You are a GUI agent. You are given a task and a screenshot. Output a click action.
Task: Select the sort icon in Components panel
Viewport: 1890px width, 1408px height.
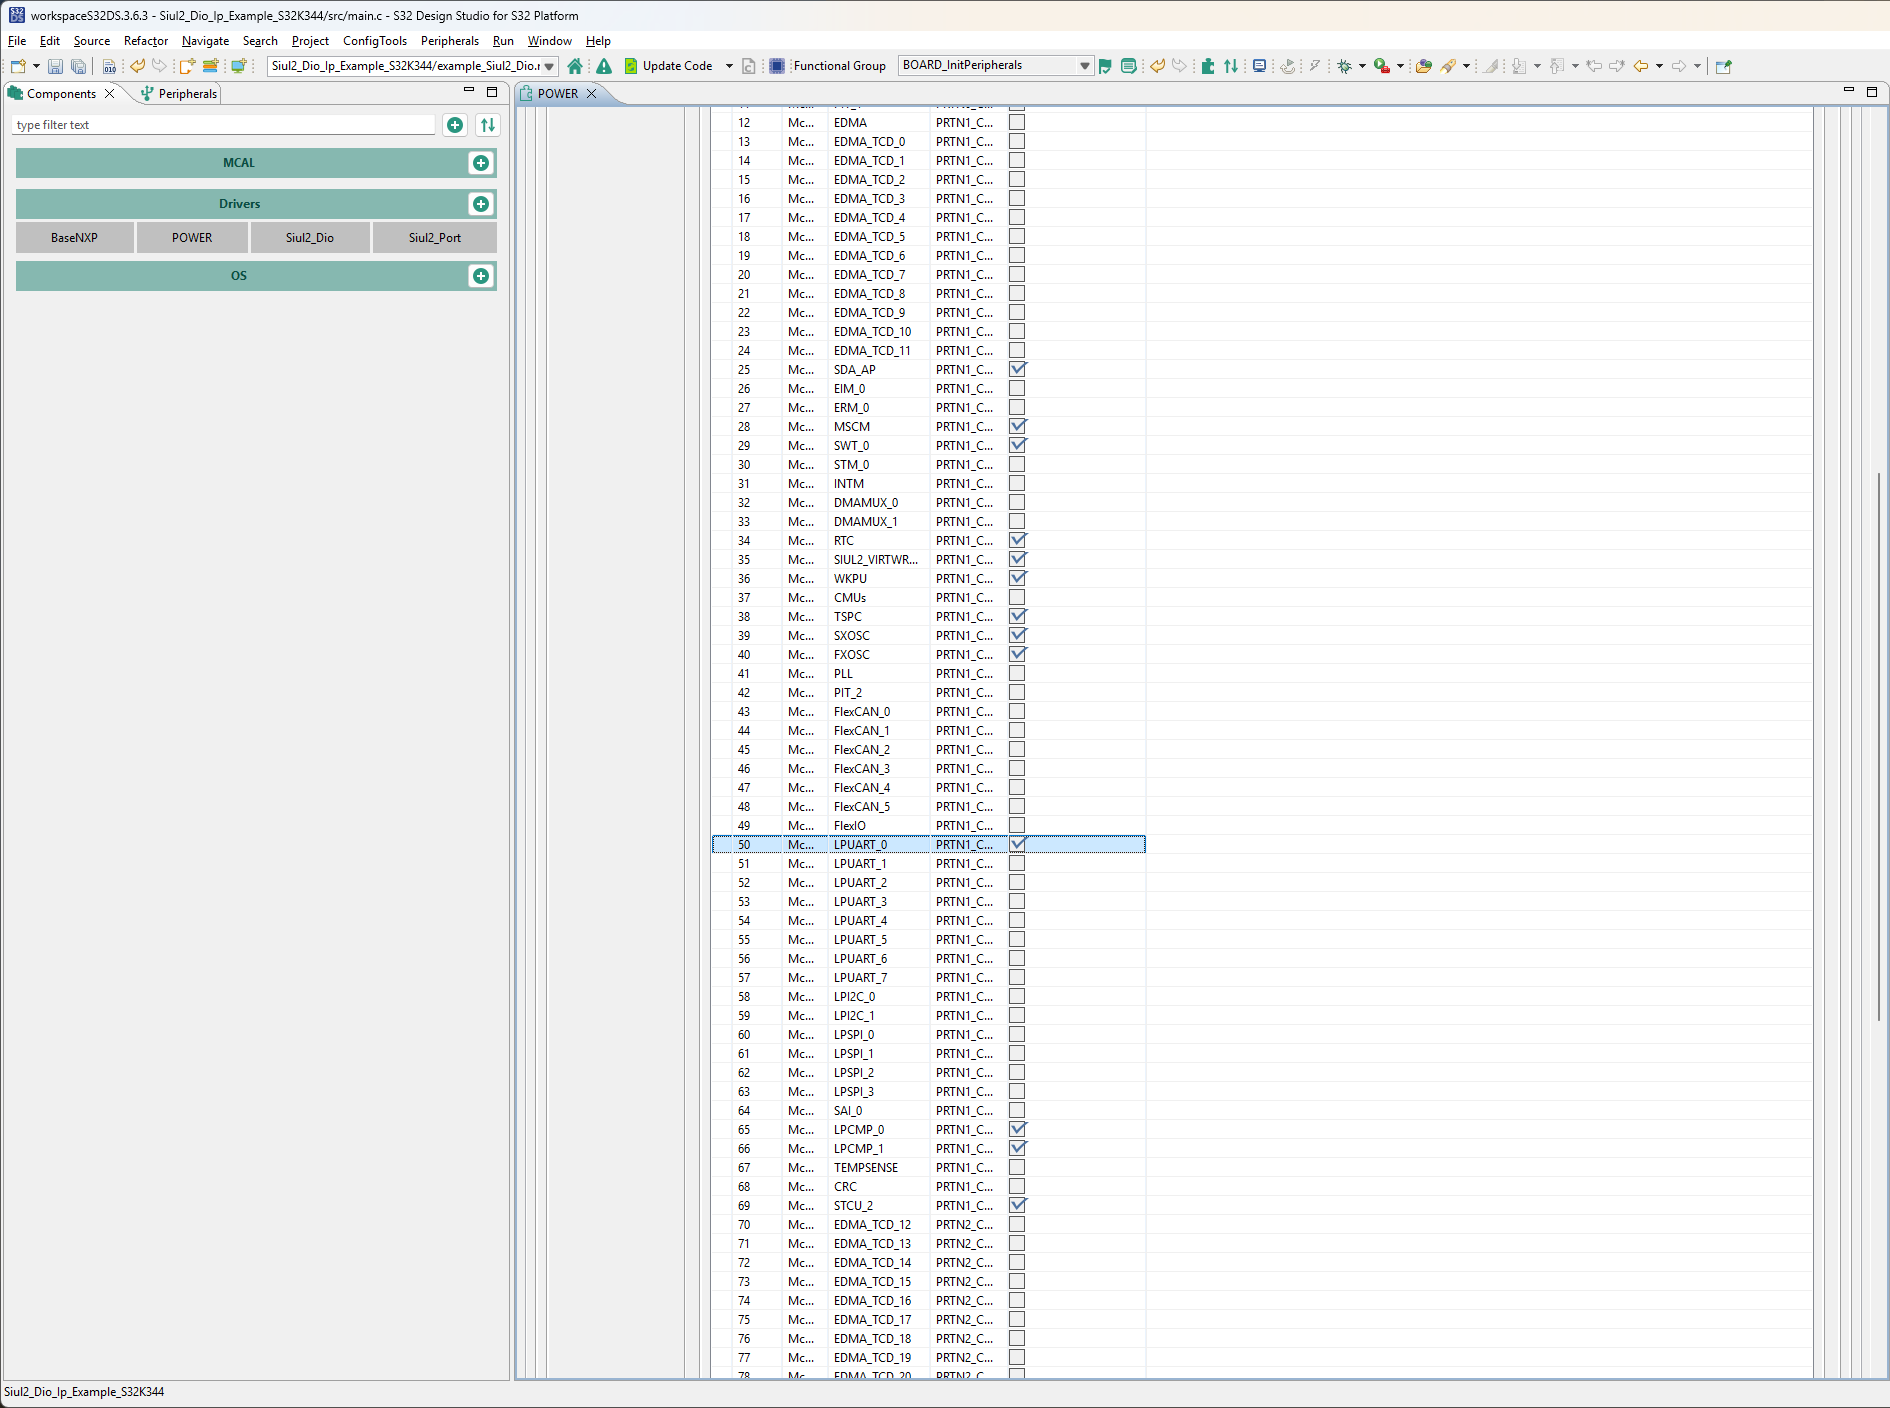(x=487, y=125)
